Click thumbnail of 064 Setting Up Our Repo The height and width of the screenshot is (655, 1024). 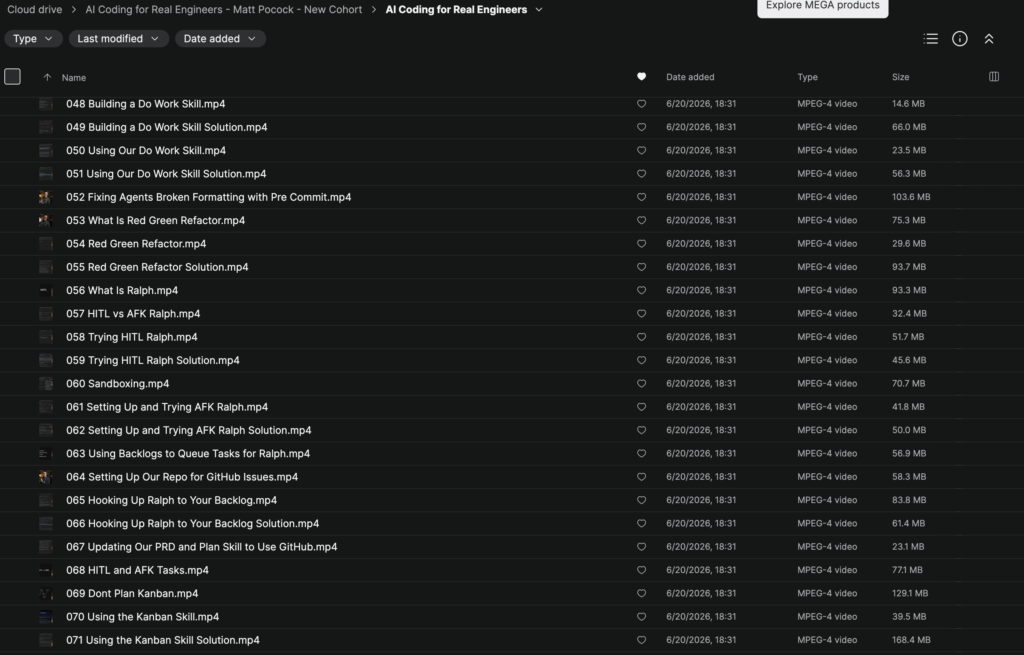click(x=46, y=477)
